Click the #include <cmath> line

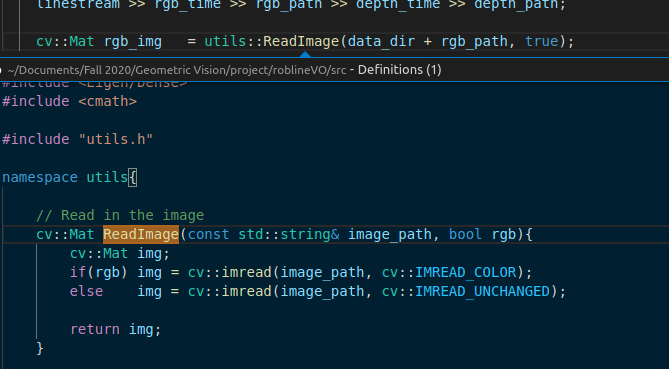click(x=69, y=102)
